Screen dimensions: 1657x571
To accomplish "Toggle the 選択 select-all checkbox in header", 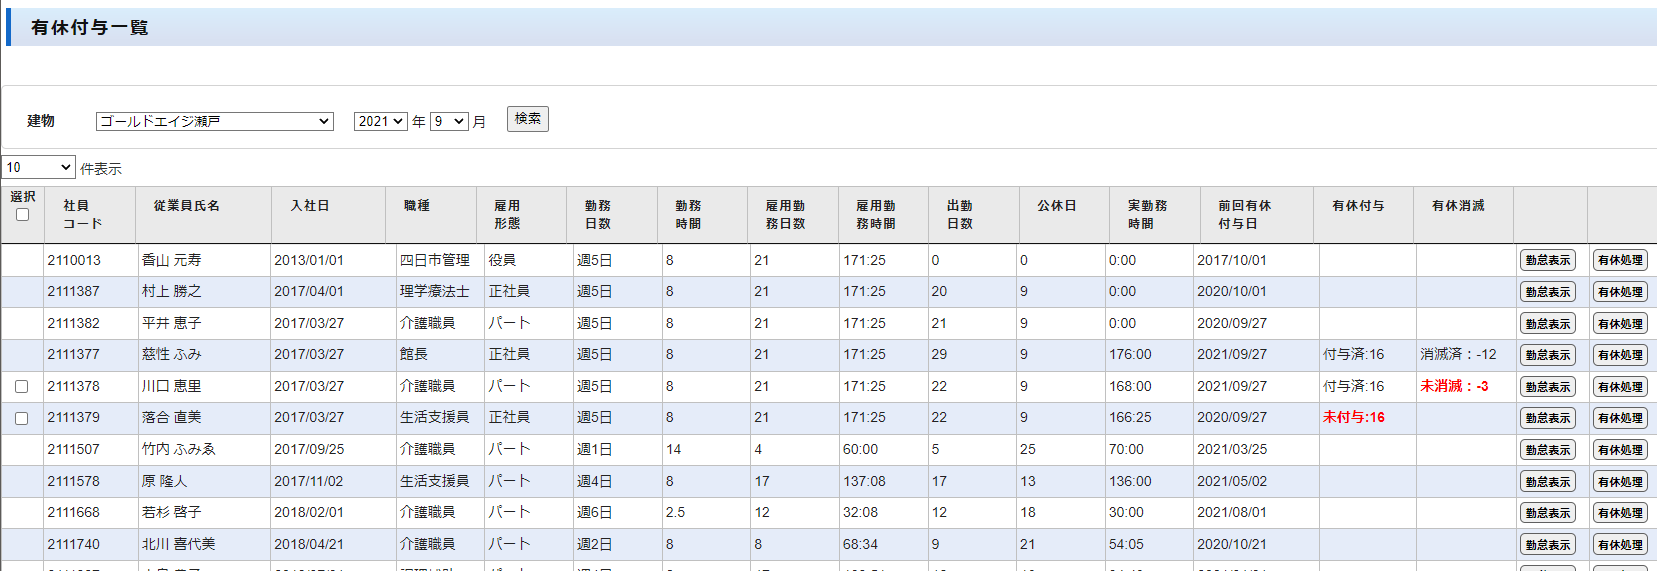I will coord(22,214).
